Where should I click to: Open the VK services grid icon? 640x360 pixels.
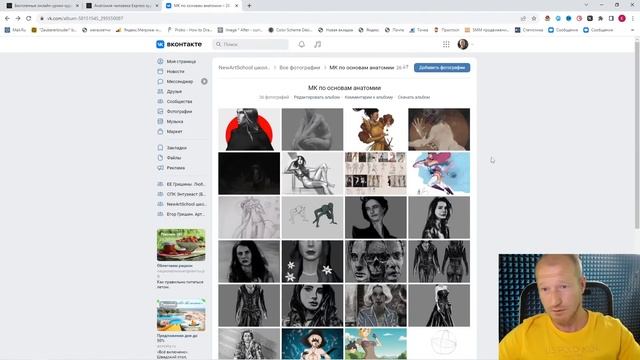(x=446, y=44)
